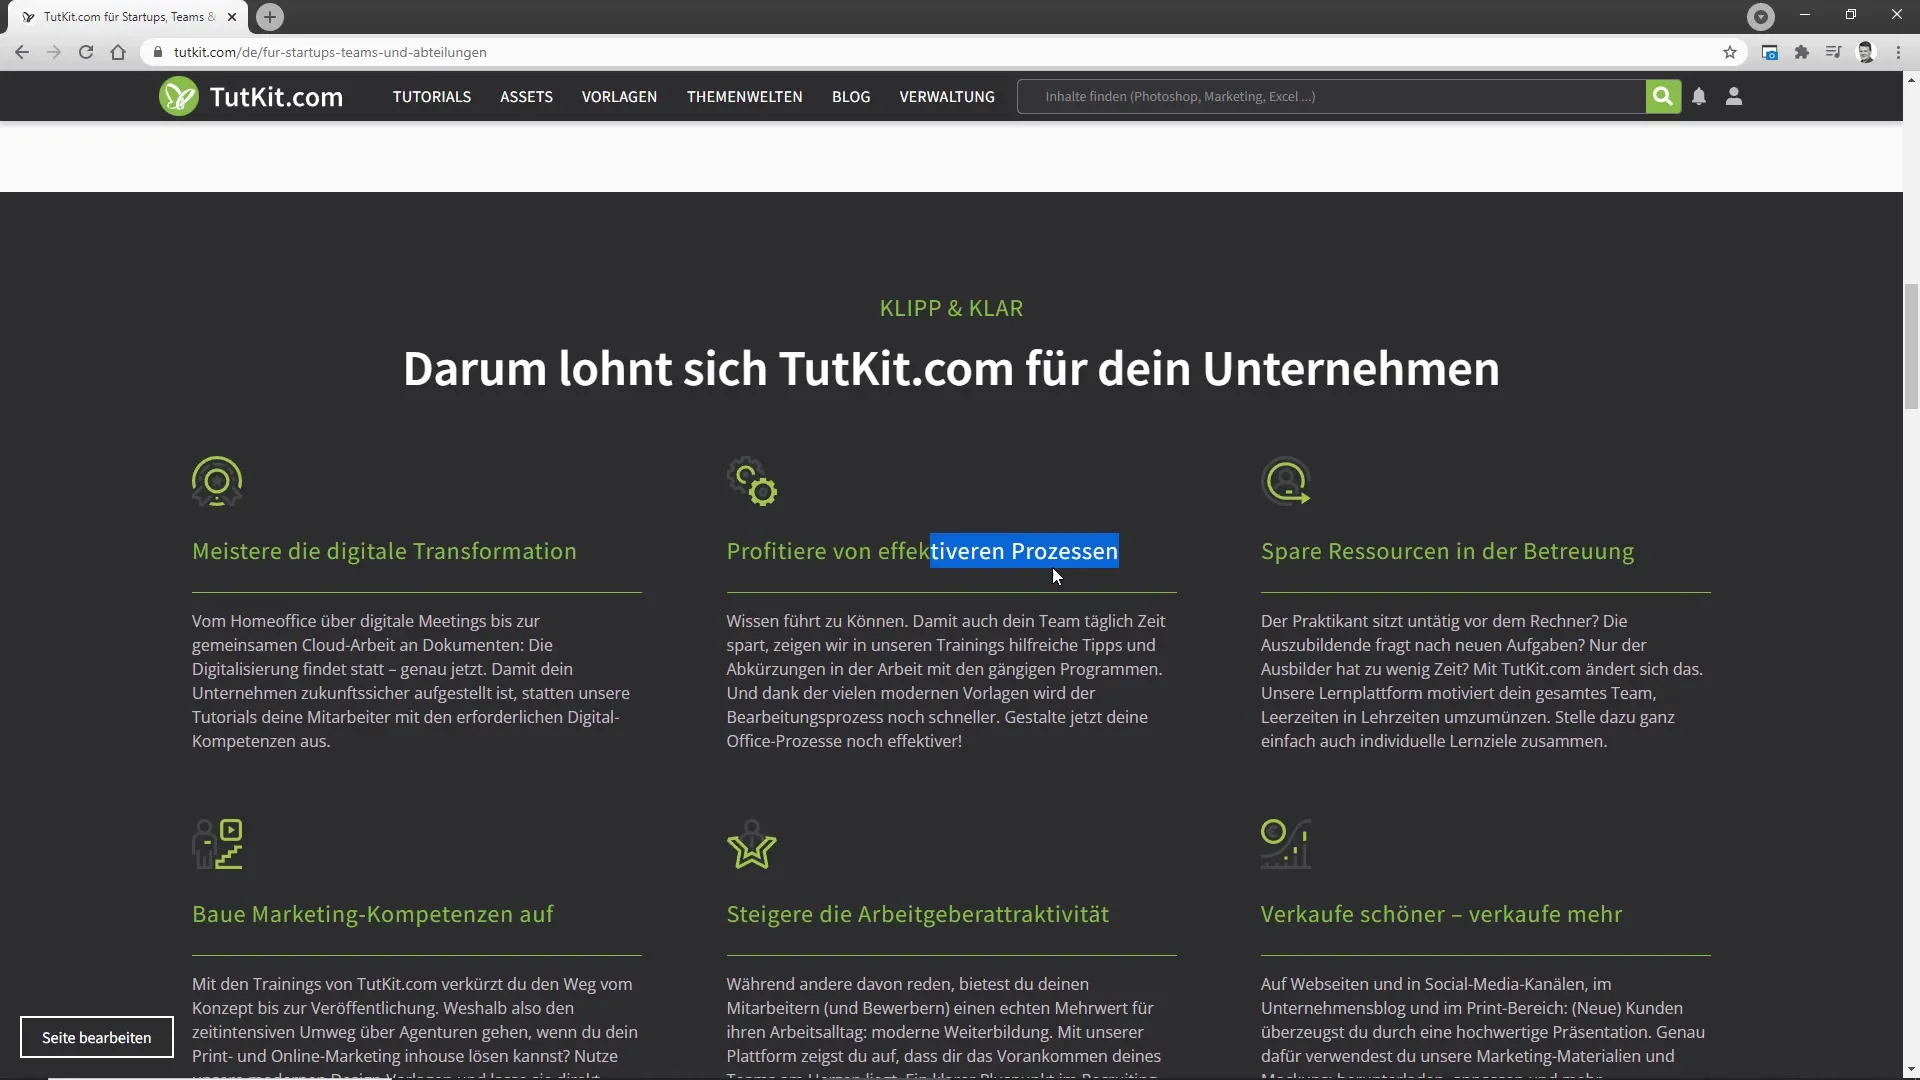Click the green search magnifier button
The height and width of the screenshot is (1080, 1920).
(x=1663, y=97)
